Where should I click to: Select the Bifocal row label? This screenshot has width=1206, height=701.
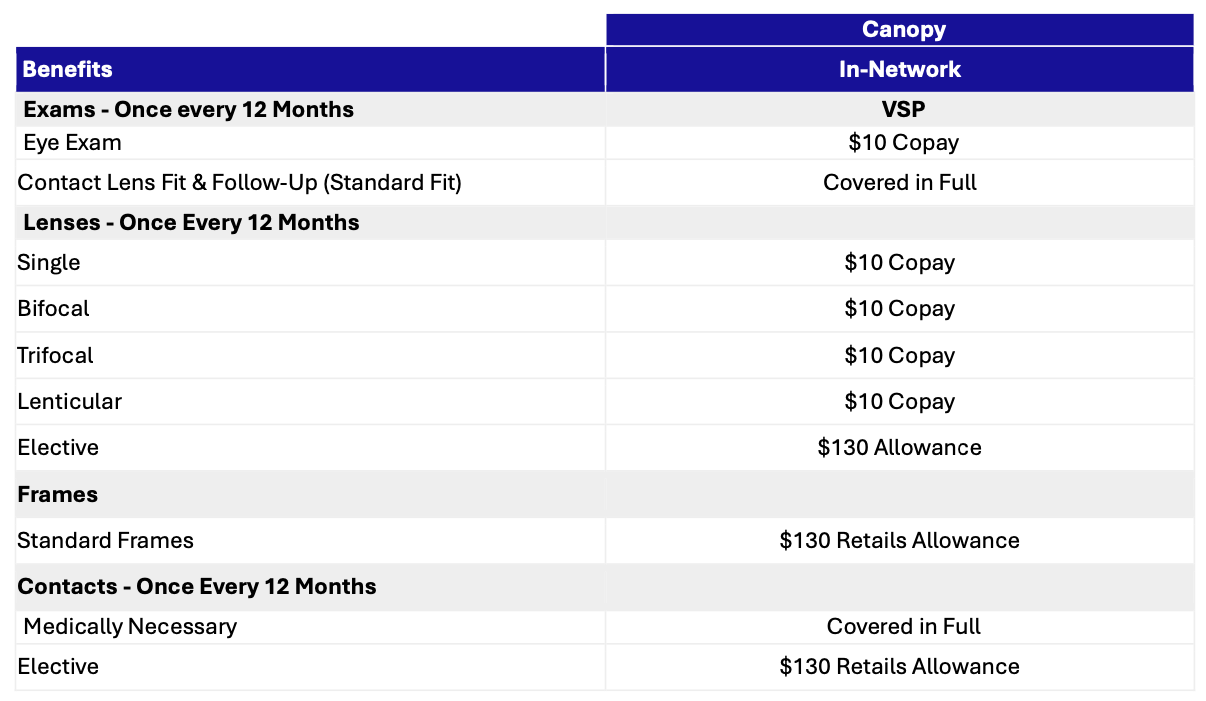pos(54,309)
